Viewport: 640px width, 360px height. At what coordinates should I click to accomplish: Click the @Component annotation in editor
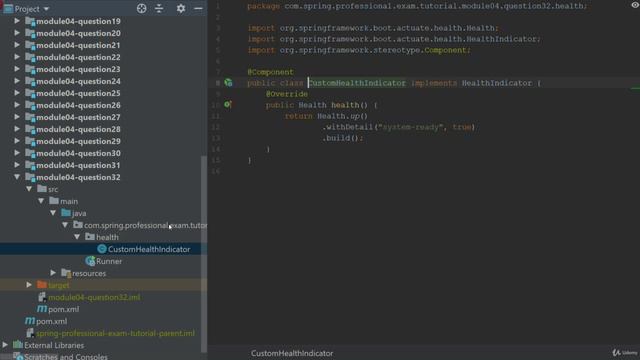click(x=270, y=72)
